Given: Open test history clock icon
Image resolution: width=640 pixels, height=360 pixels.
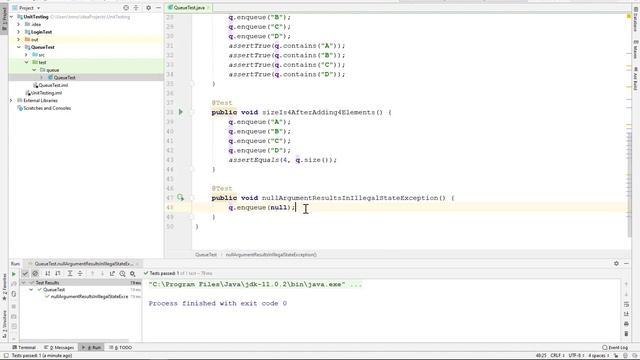Looking at the screenshot, I should 122,273.
